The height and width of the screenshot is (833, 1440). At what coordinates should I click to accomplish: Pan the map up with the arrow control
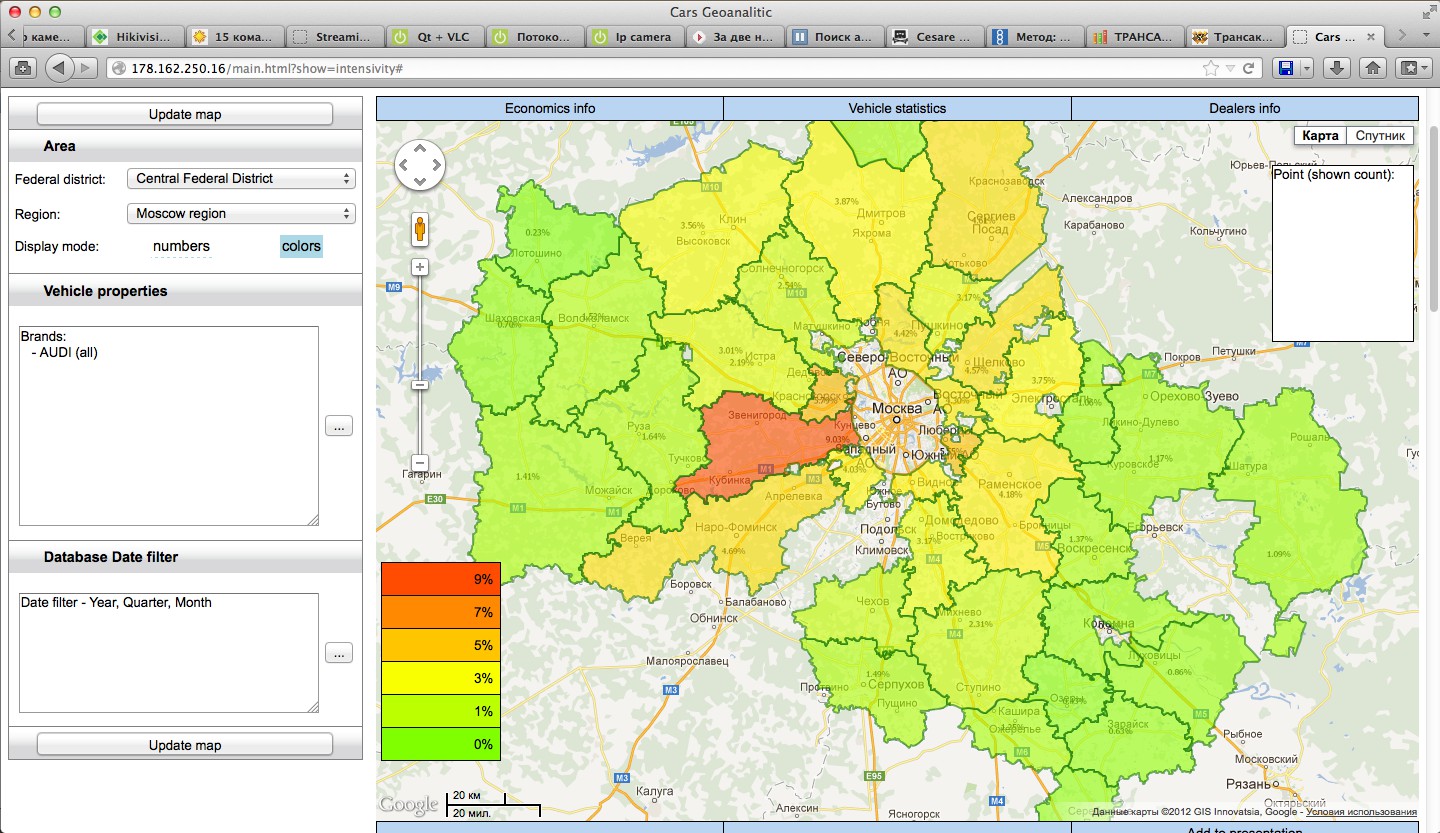tap(420, 148)
